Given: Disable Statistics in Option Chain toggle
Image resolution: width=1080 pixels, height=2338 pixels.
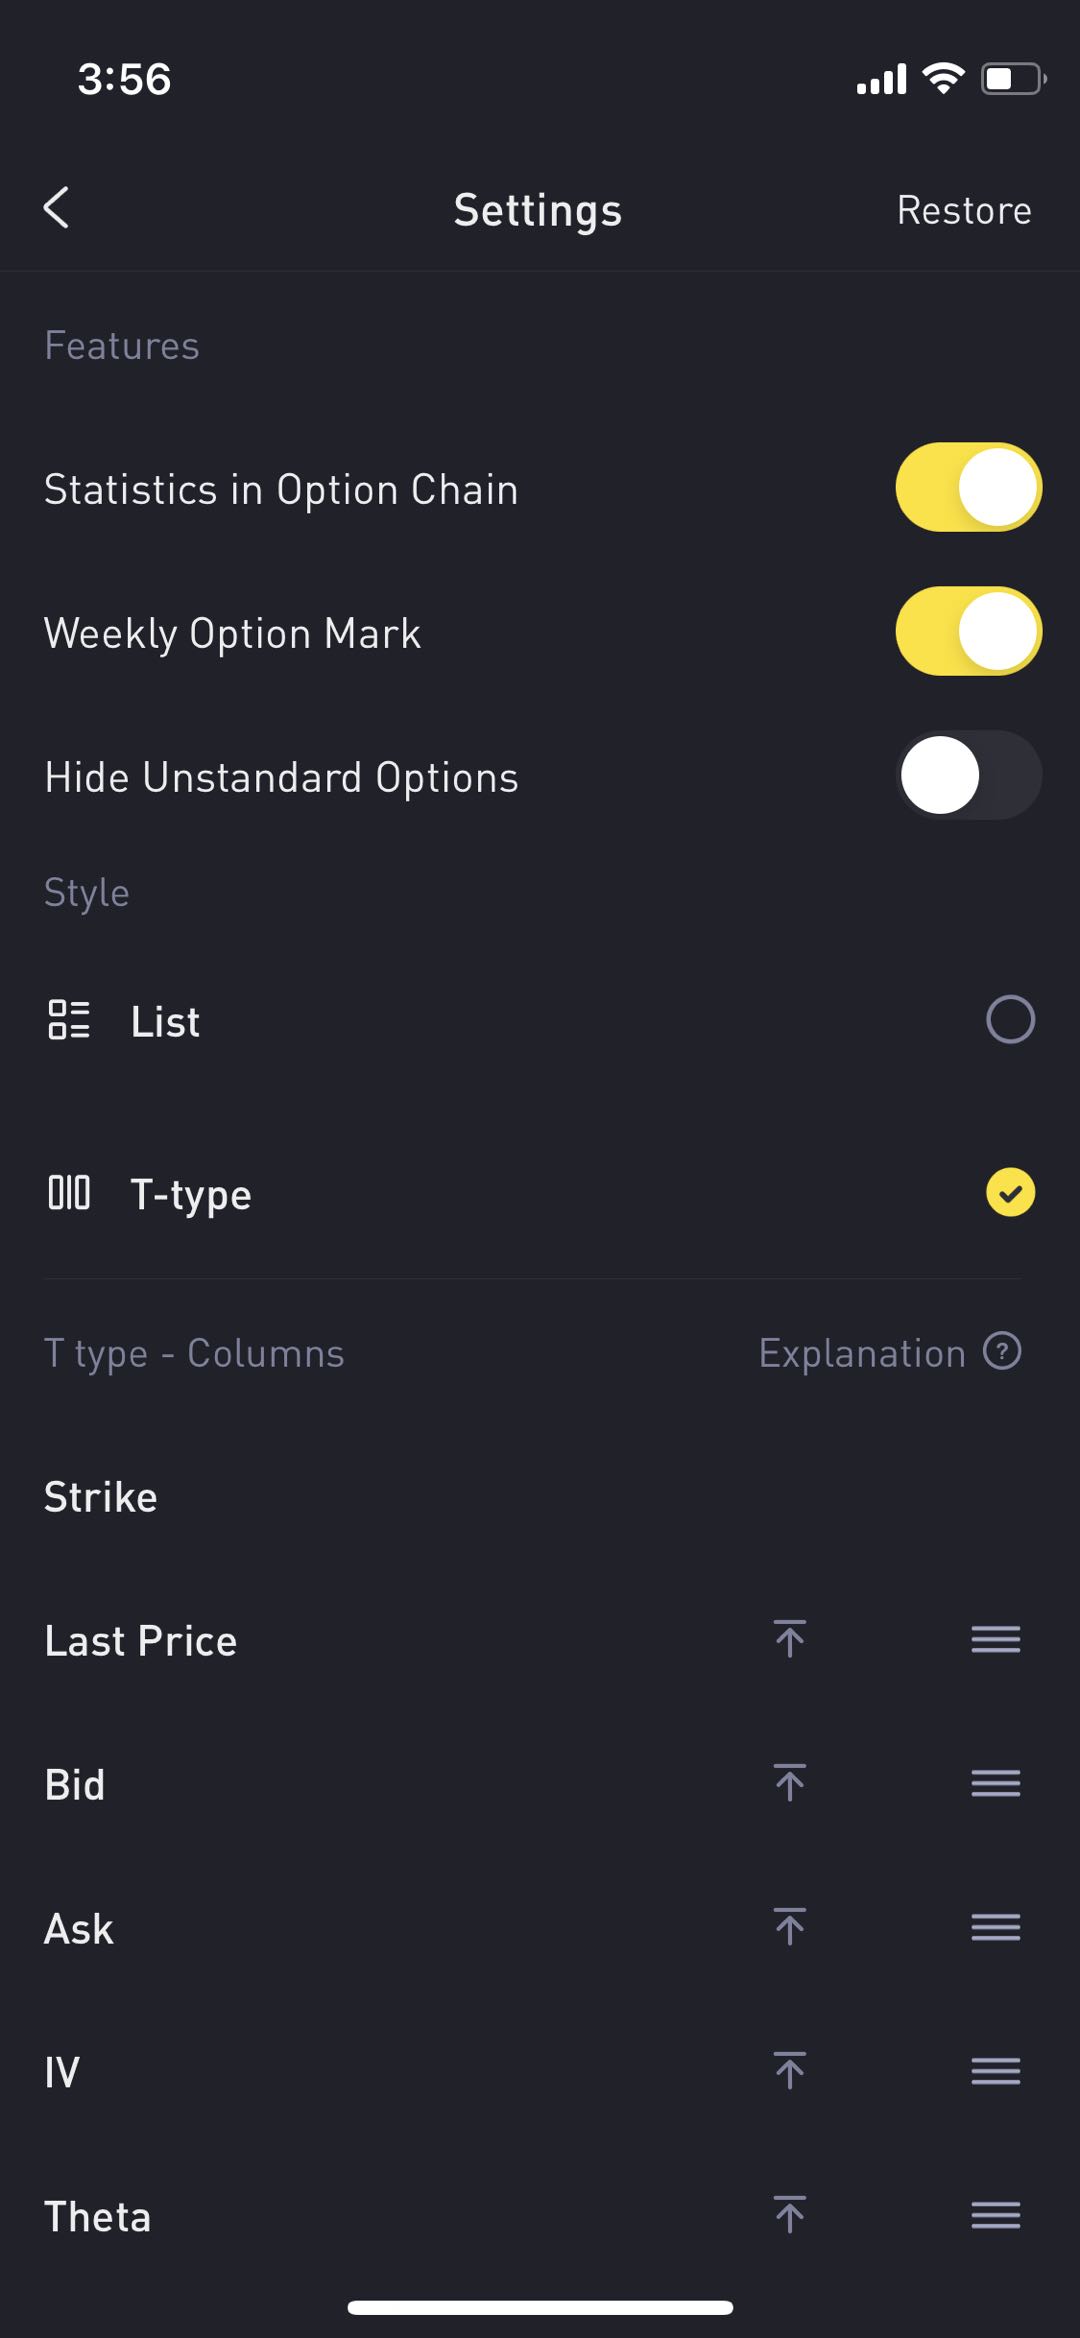Looking at the screenshot, I should tap(968, 487).
